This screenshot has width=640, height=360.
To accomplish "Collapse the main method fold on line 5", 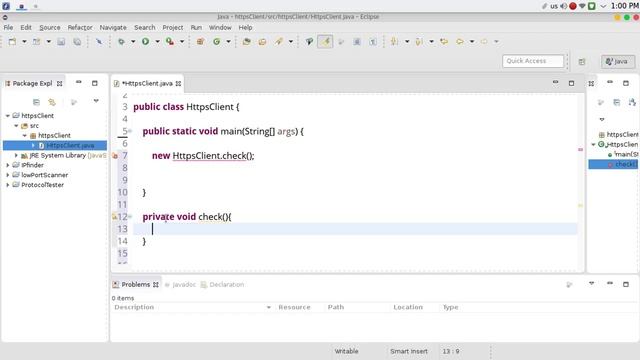I will pos(130,131).
